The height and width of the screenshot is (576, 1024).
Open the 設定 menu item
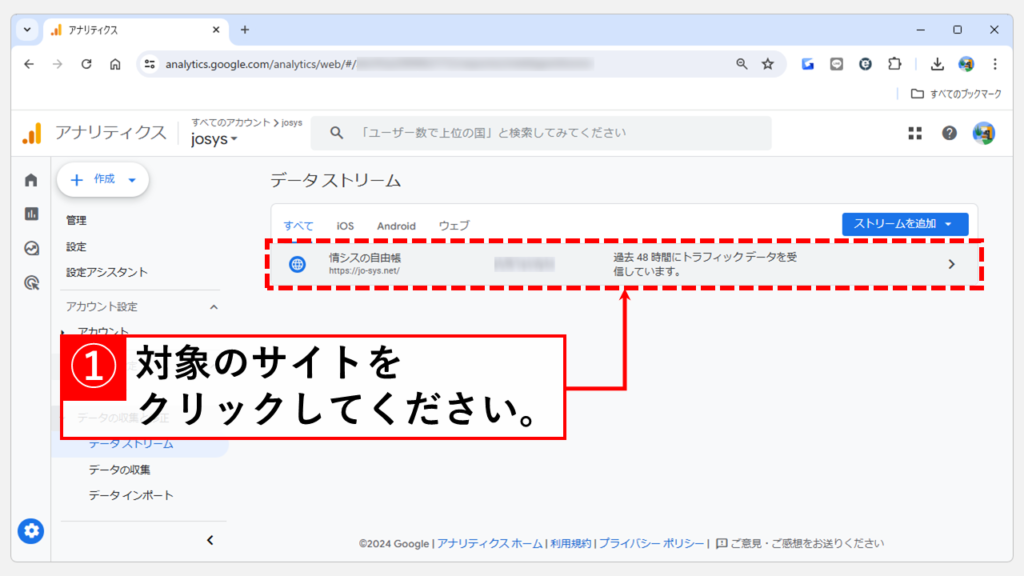[76, 247]
